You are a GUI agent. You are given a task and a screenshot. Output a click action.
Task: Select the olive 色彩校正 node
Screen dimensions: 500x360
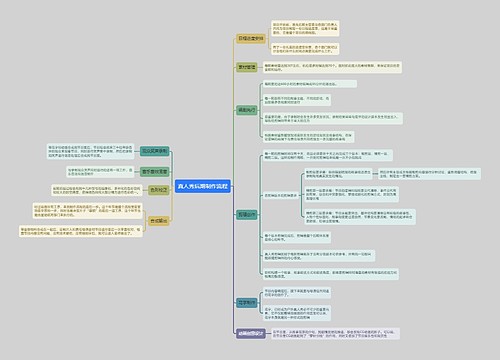coord(159,190)
